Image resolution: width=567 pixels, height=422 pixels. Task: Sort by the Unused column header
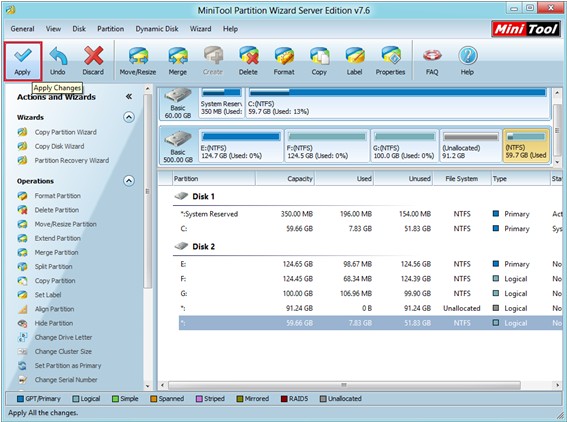click(403, 178)
